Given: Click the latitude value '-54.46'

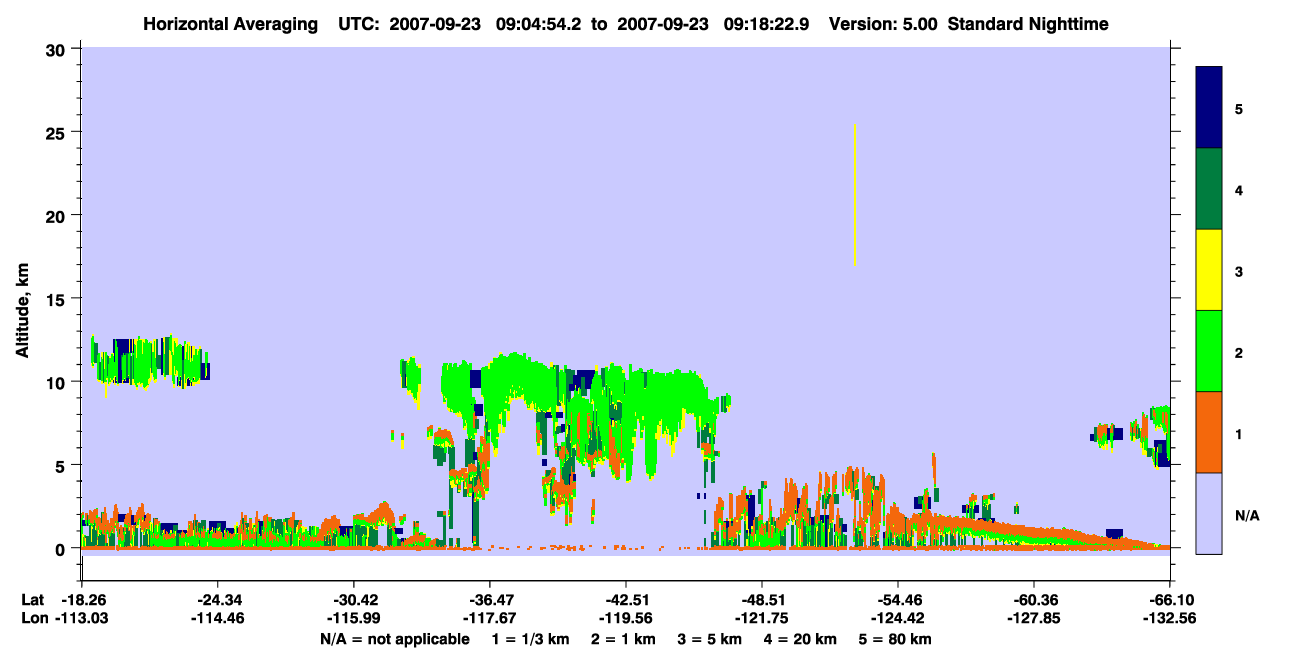Looking at the screenshot, I should click(x=898, y=600).
